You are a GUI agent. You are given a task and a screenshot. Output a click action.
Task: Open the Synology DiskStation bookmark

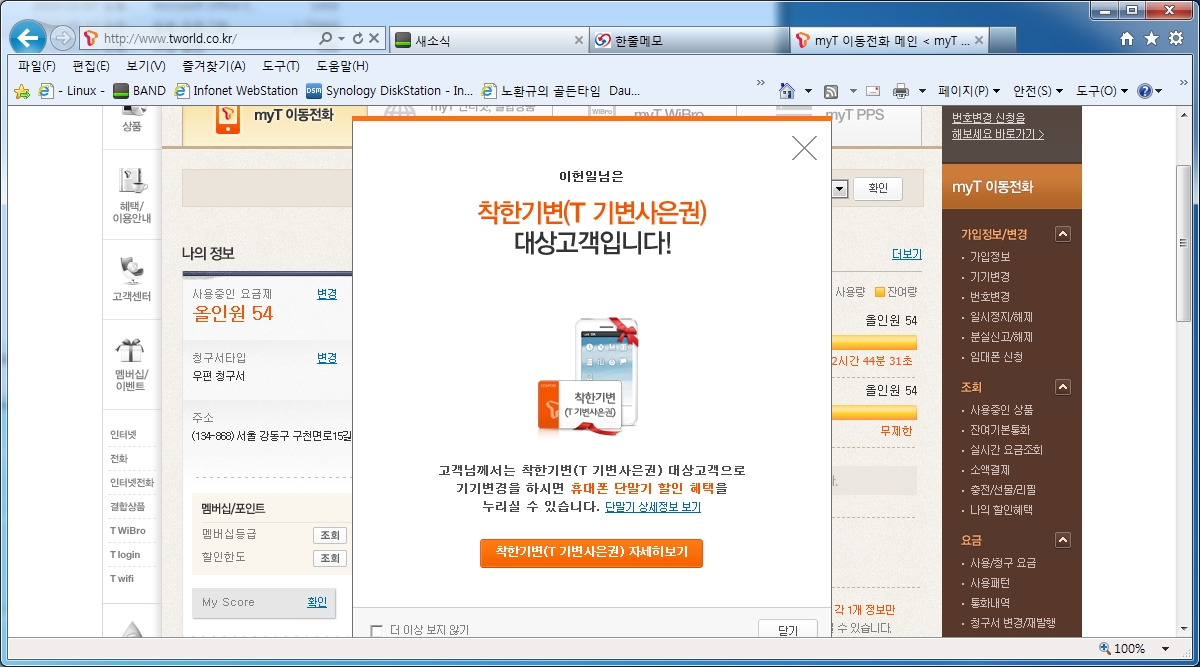coord(390,91)
